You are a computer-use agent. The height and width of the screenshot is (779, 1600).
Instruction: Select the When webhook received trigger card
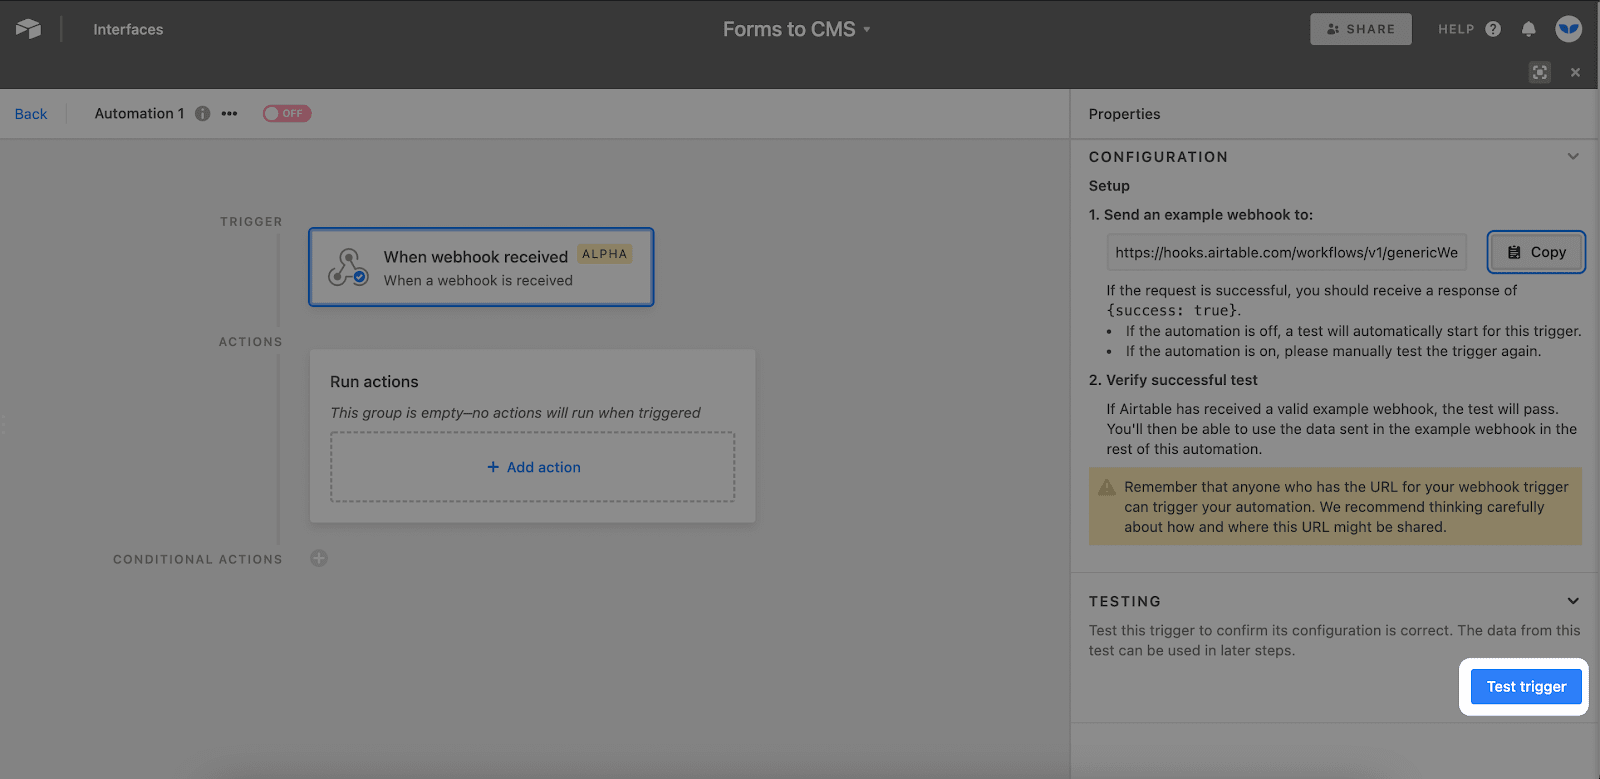tap(481, 267)
